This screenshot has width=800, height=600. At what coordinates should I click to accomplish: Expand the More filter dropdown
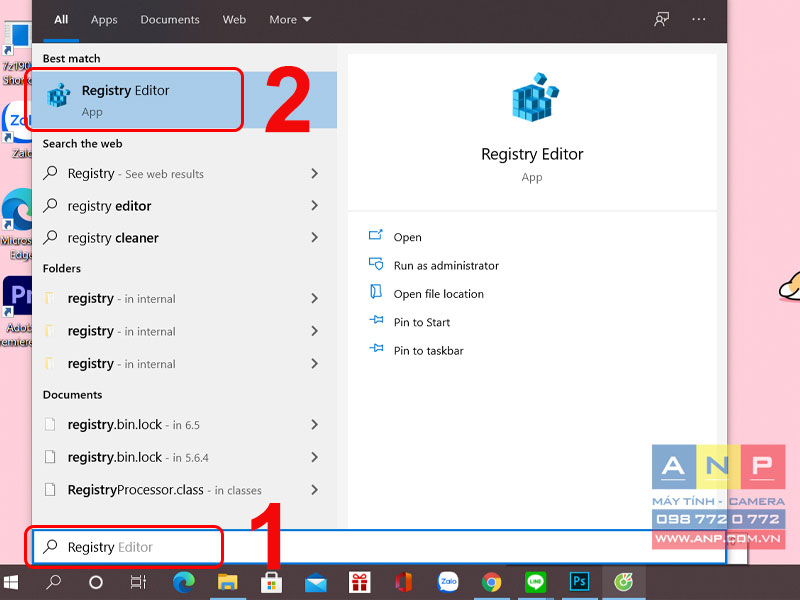(290, 20)
